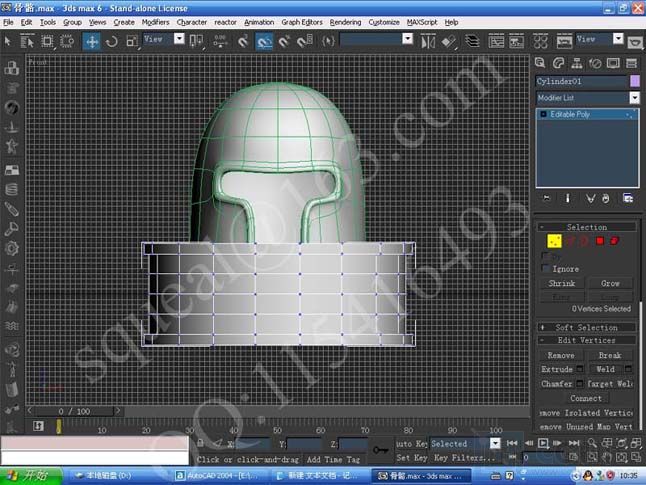This screenshot has width=646, height=485.
Task: Click Go to End playback button
Action: (574, 443)
